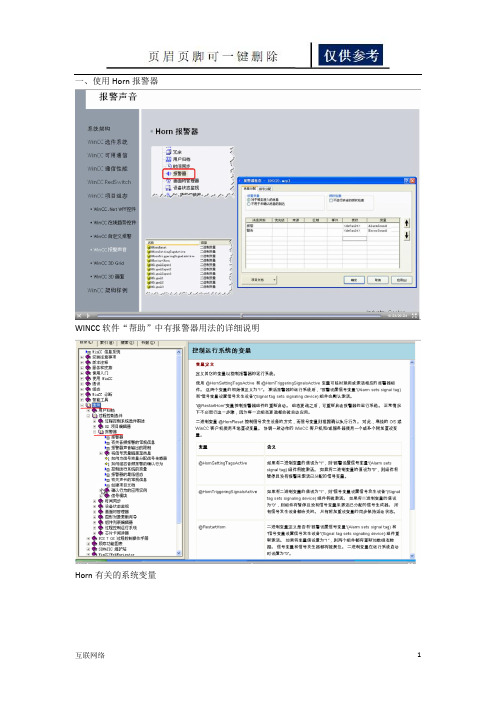Open the WinCC .Net WPF控件 sidebar entry
The width and height of the screenshot is (496, 702).
pos(114,209)
